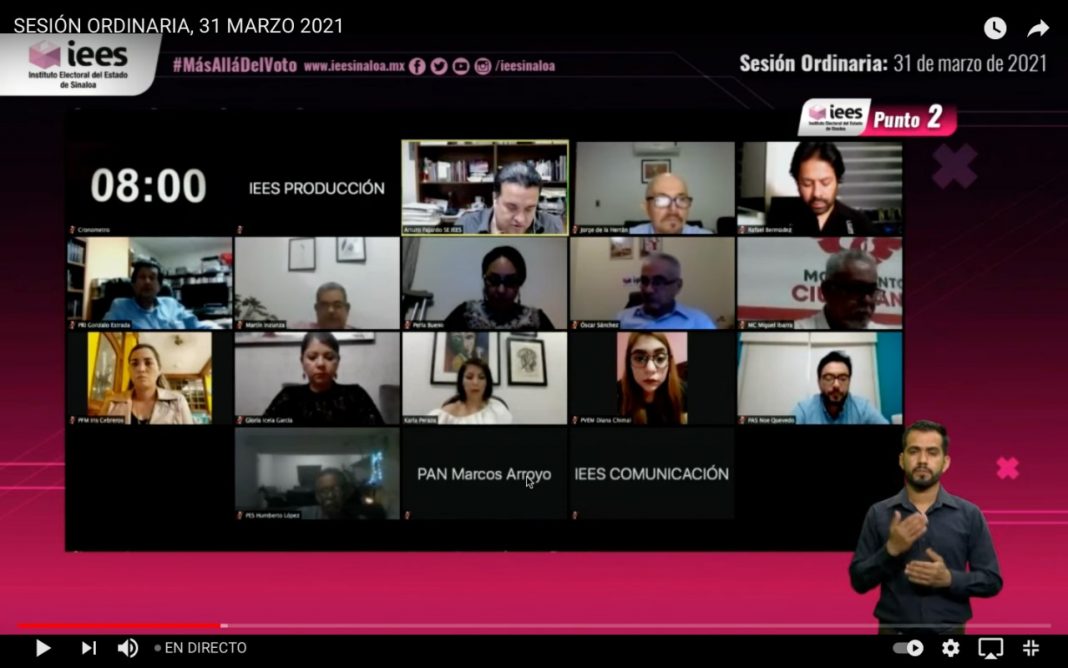Select the IEES COMUNICACIÓN participant tile
This screenshot has width=1068, height=668.
[x=652, y=474]
